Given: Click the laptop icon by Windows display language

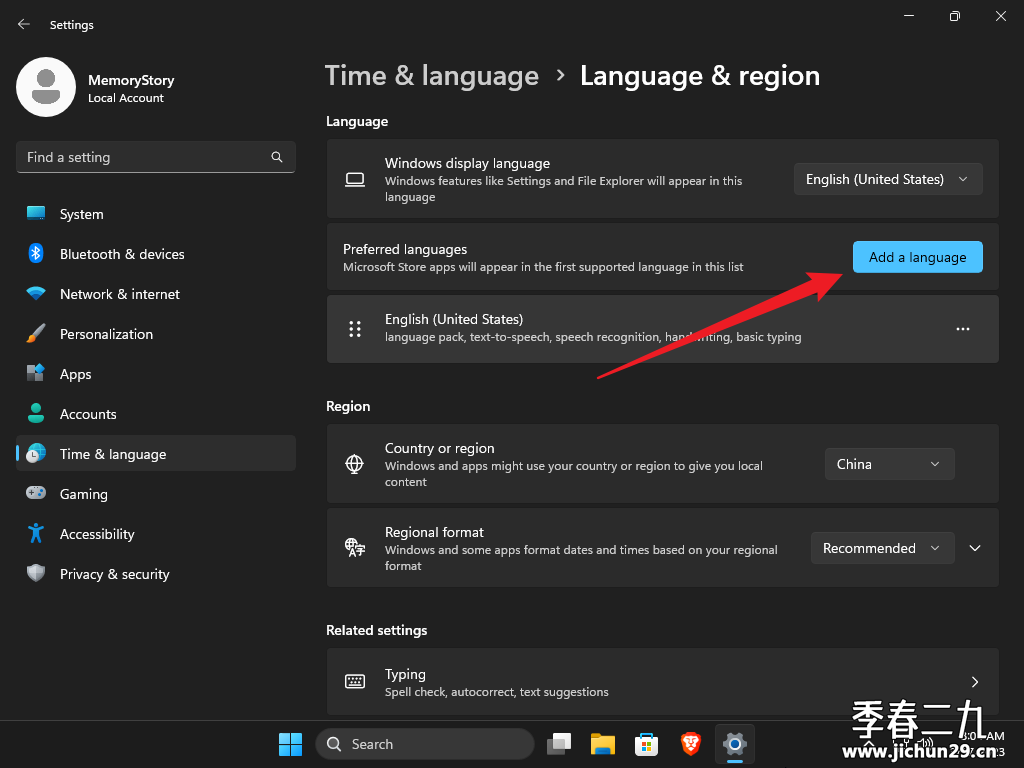Looking at the screenshot, I should coord(355,179).
